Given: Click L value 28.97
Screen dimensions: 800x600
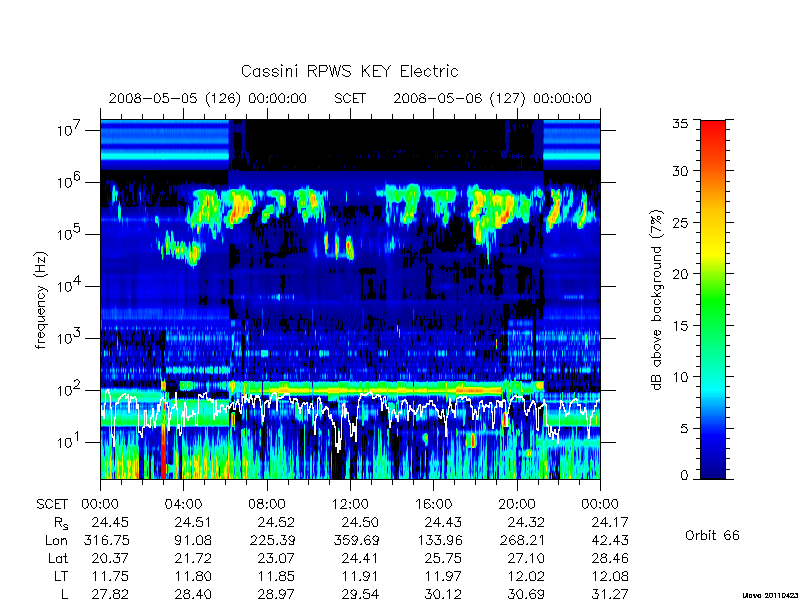Looking at the screenshot, I should (x=276, y=594).
